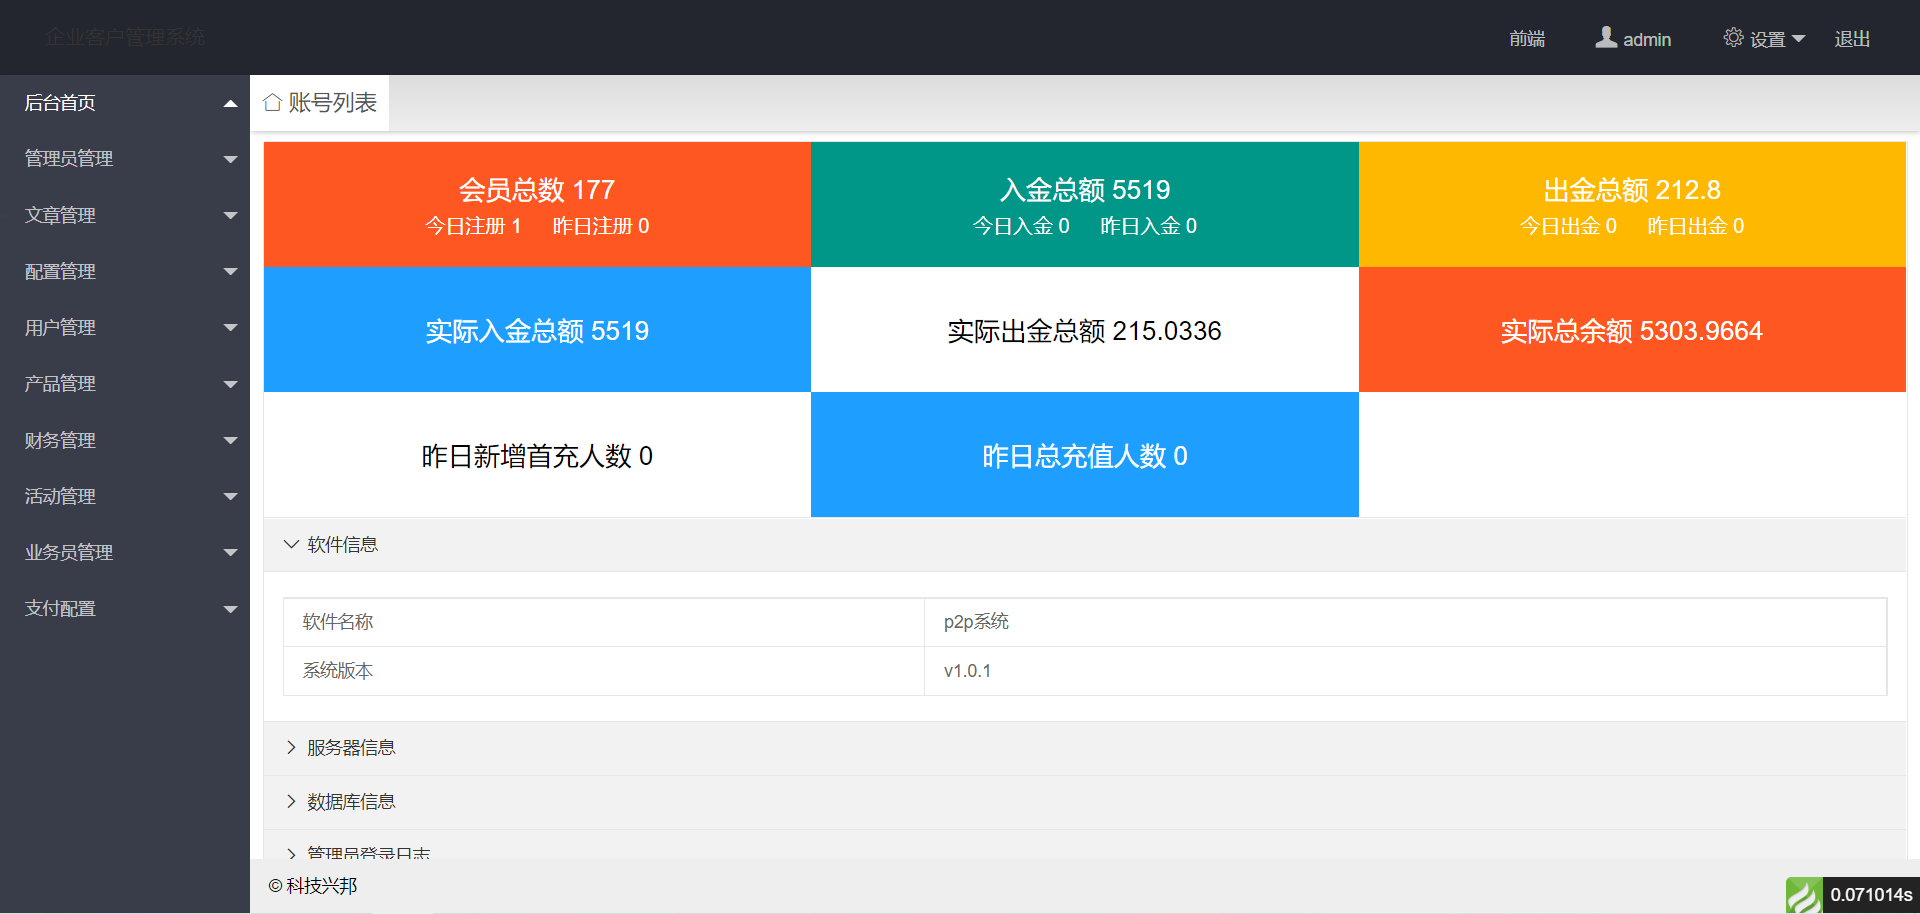
Task: Go to the 前端 frontend link
Action: (x=1527, y=39)
